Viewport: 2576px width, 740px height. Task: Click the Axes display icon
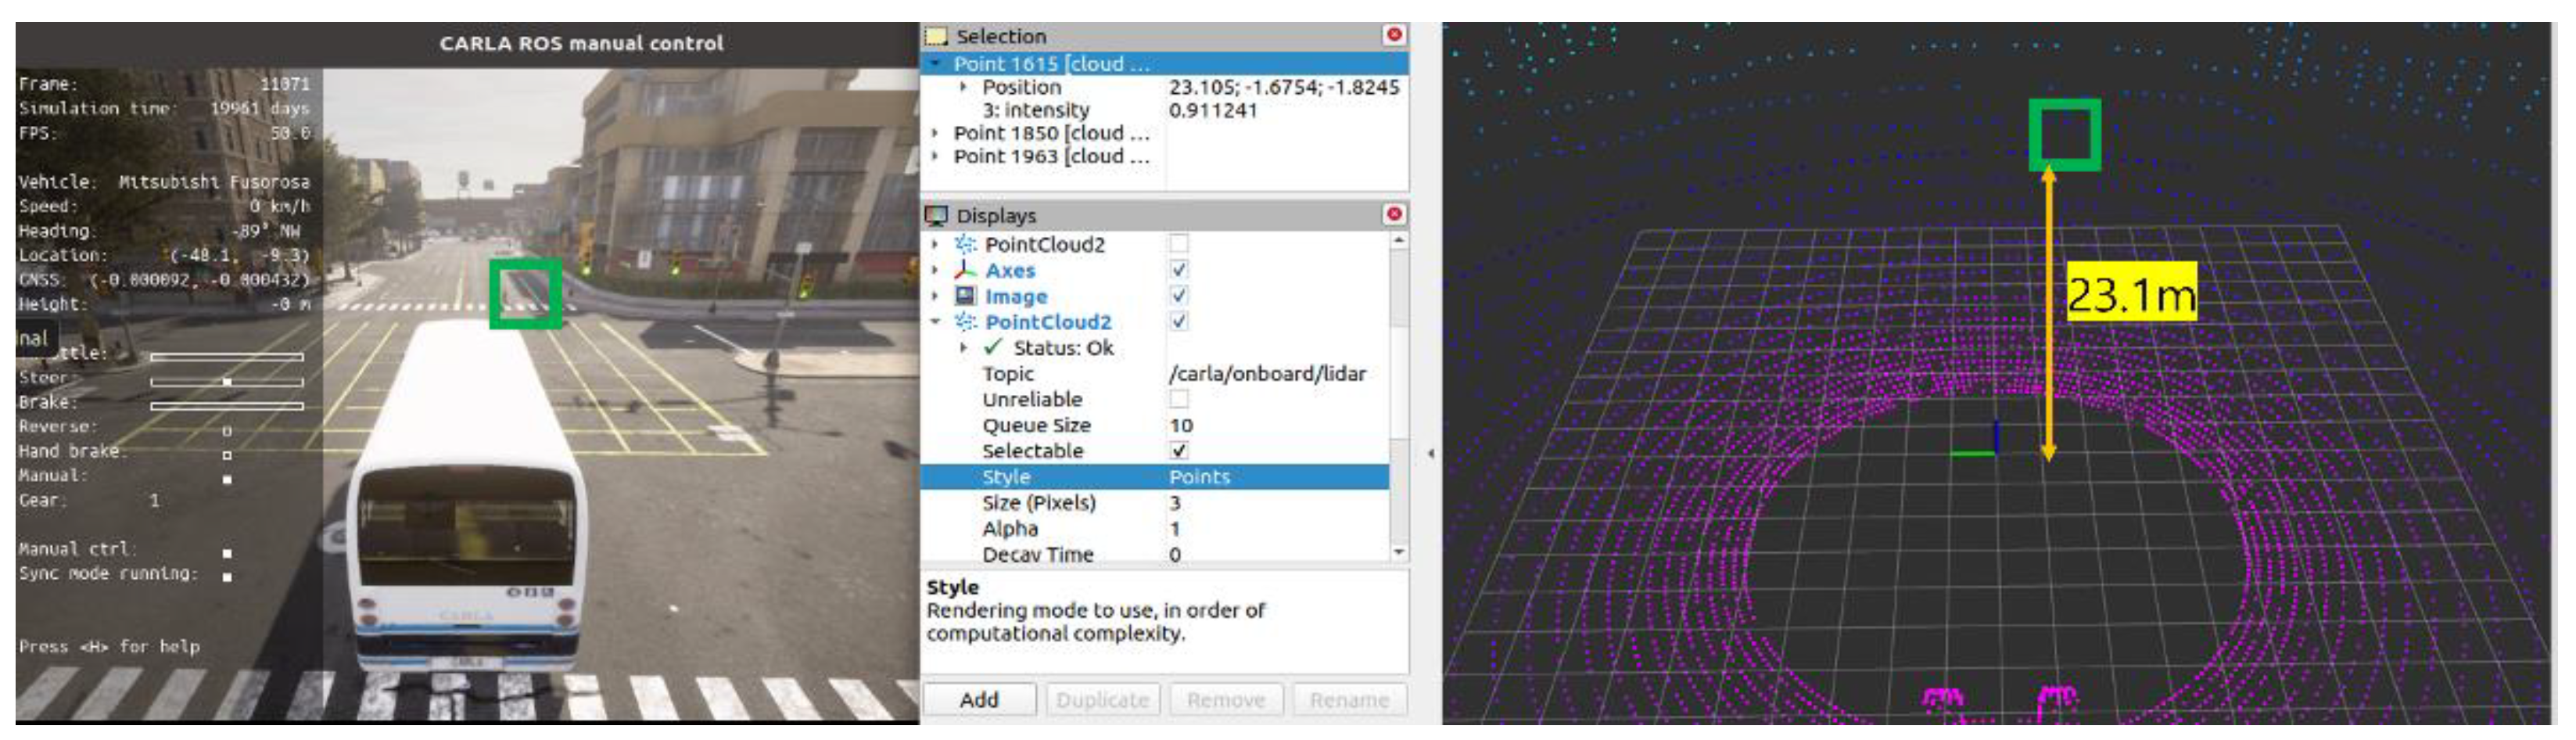[x=965, y=270]
